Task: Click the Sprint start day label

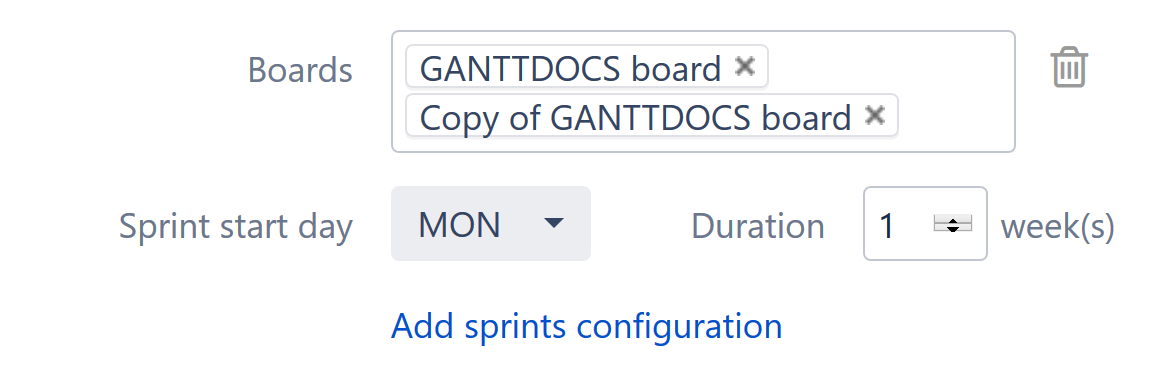Action: pyautogui.click(x=236, y=226)
